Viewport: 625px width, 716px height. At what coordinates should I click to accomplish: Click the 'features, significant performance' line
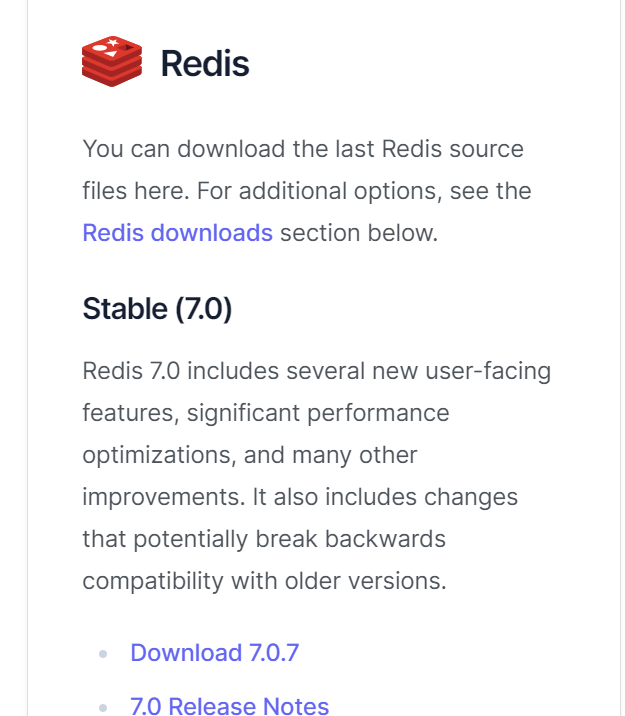(266, 413)
